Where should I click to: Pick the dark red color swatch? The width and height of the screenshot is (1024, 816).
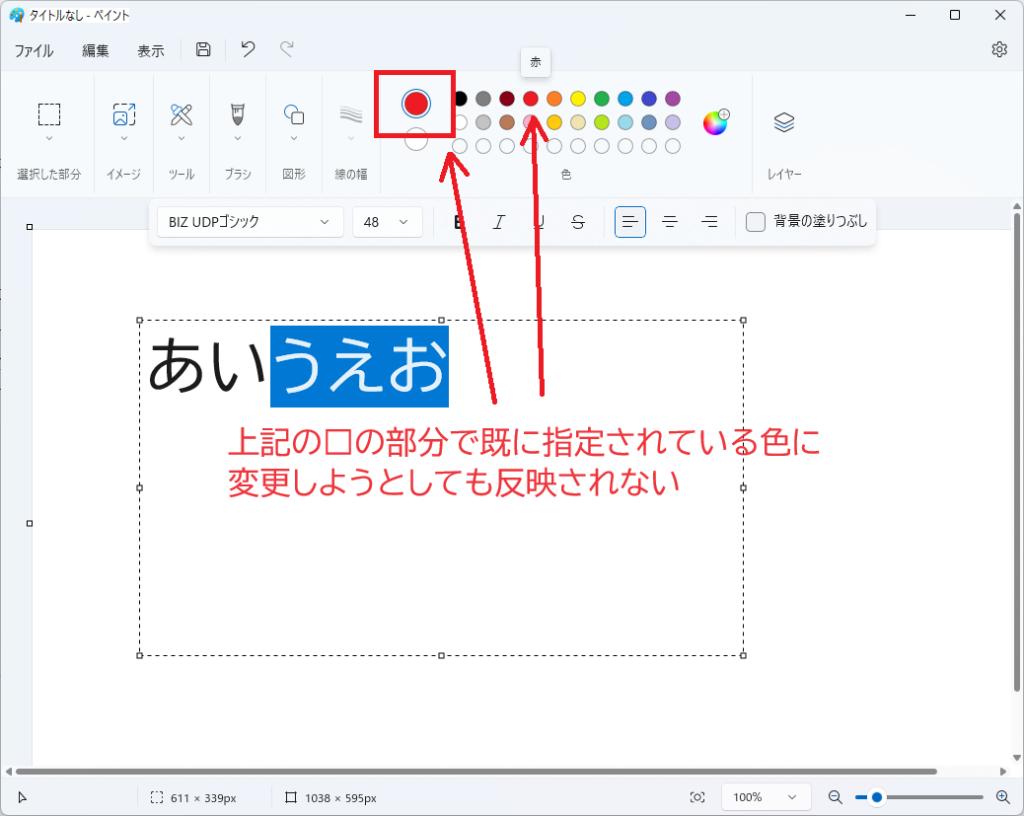point(507,99)
